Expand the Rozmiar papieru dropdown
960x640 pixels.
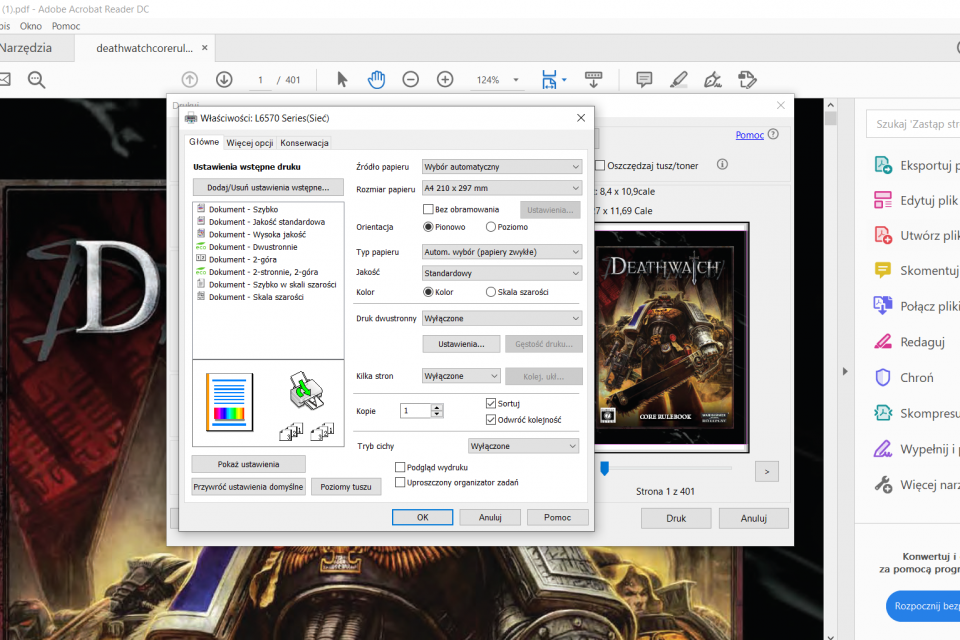pos(501,188)
